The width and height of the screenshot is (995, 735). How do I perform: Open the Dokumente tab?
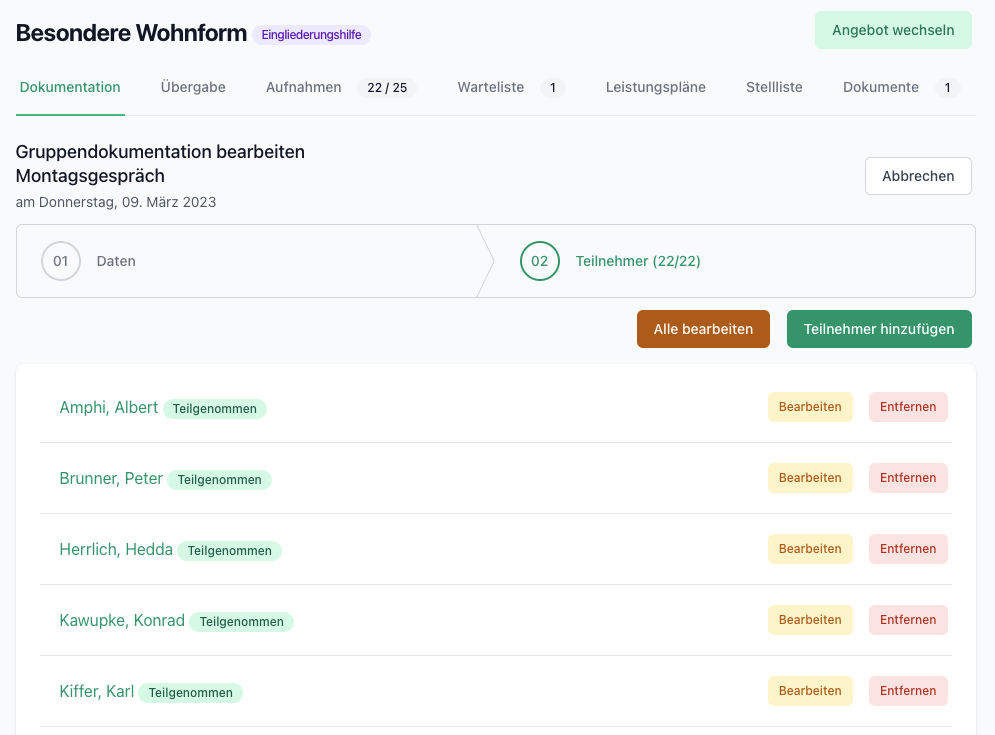click(901, 88)
